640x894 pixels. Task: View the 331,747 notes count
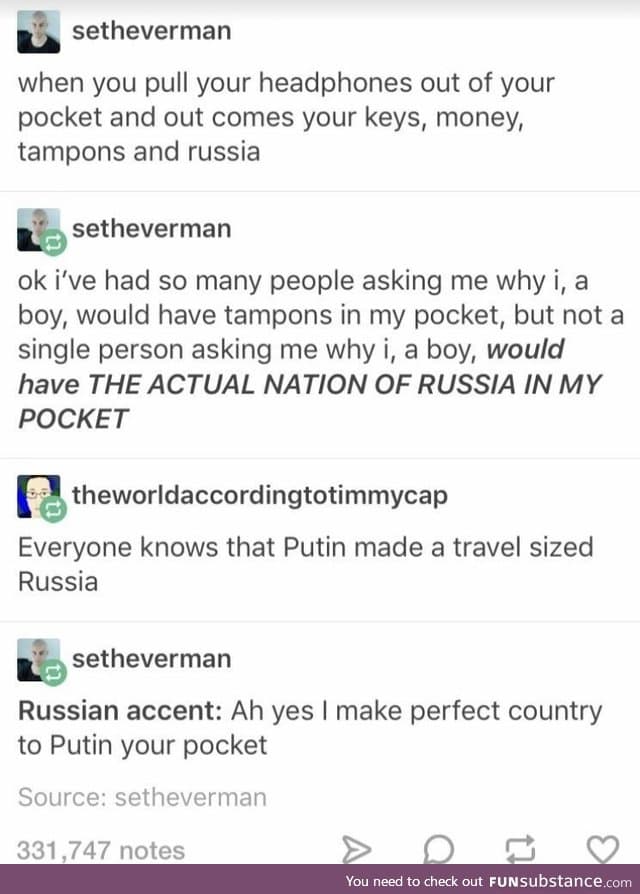coord(101,850)
